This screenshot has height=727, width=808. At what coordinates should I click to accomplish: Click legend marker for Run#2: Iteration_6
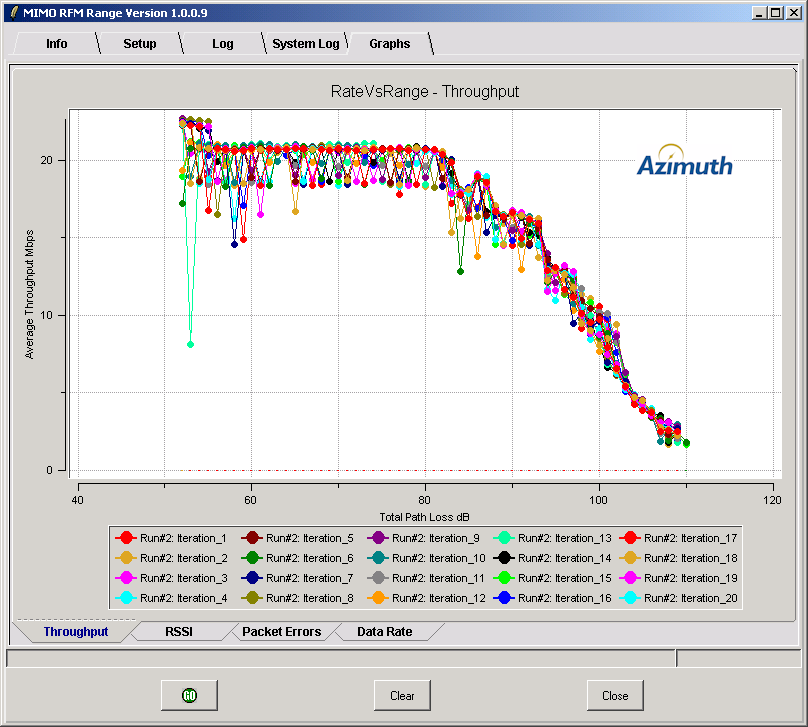[252, 558]
